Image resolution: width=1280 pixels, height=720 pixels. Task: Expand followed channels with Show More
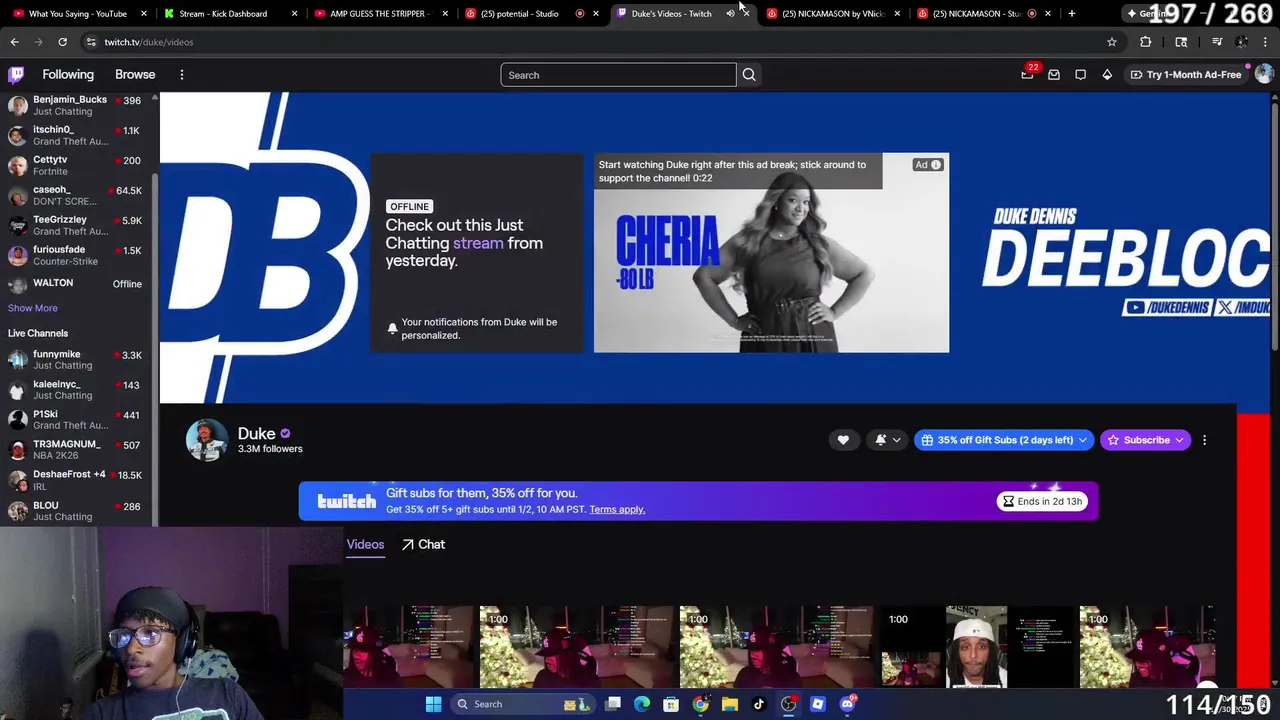(x=33, y=308)
